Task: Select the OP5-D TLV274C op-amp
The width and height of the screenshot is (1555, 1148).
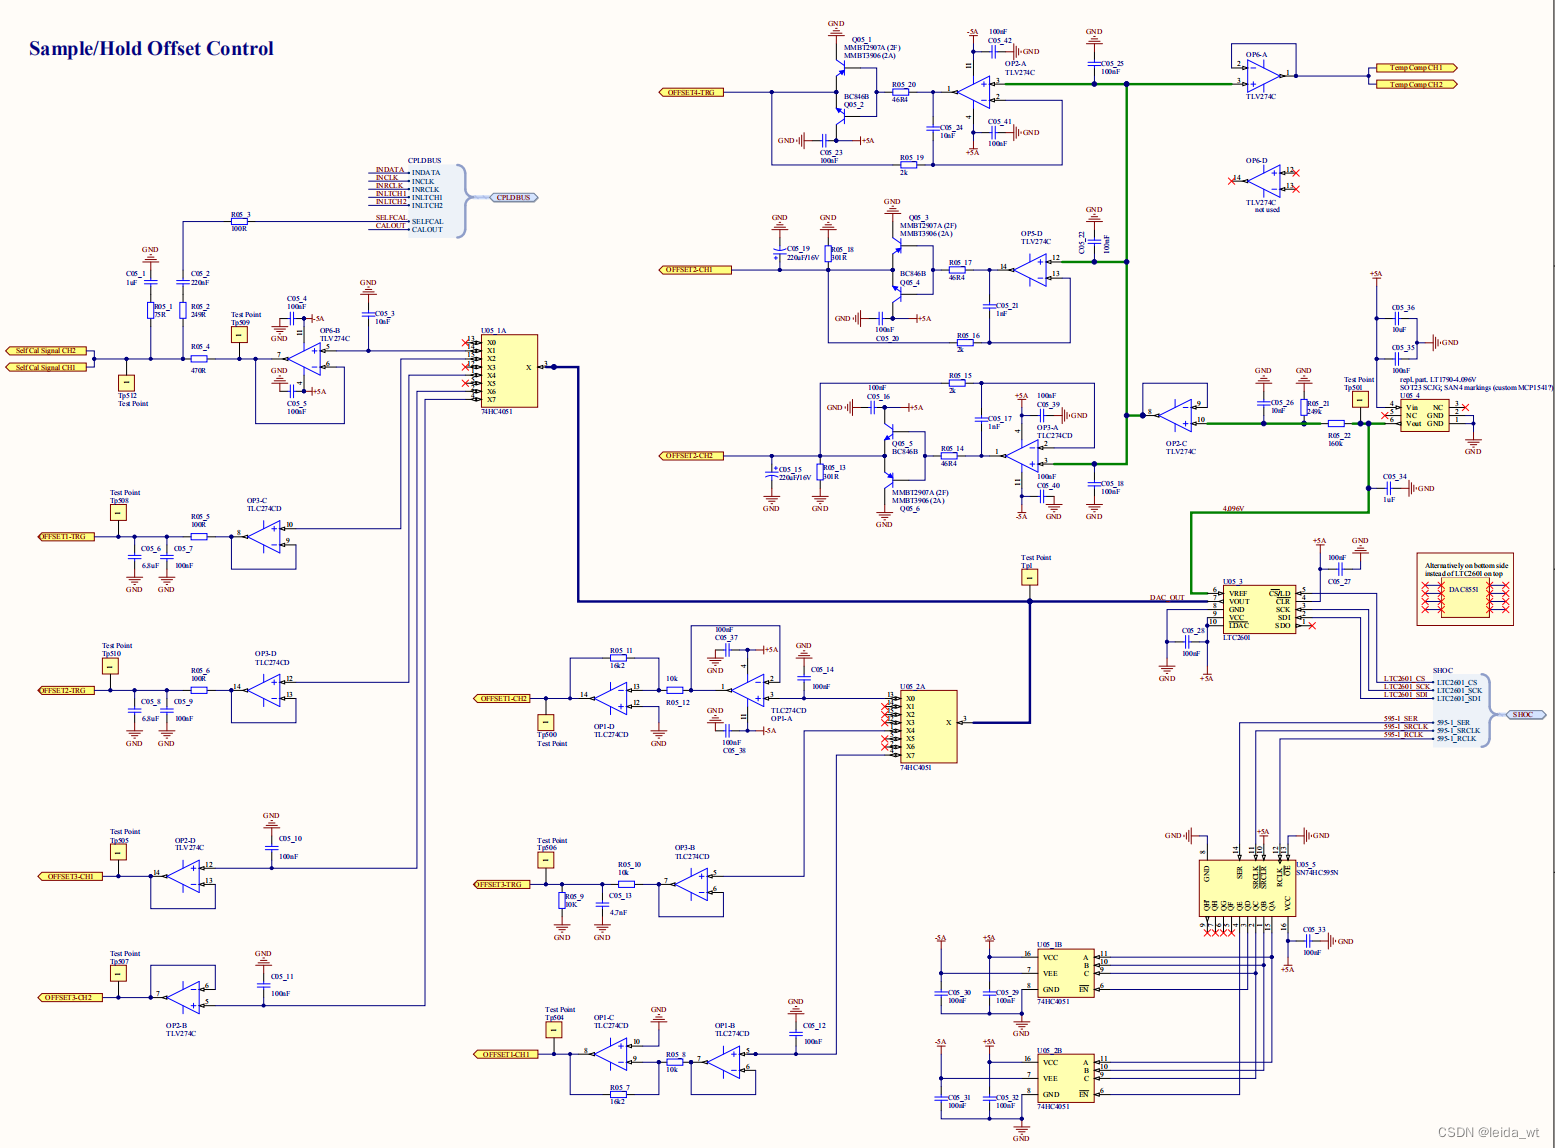Action: point(1029,270)
